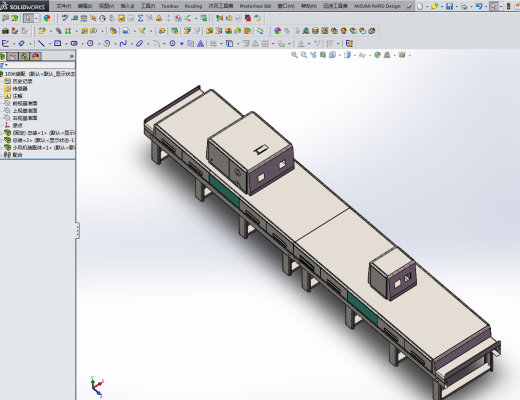Click the render tools appearance ball icon

pos(277,31)
